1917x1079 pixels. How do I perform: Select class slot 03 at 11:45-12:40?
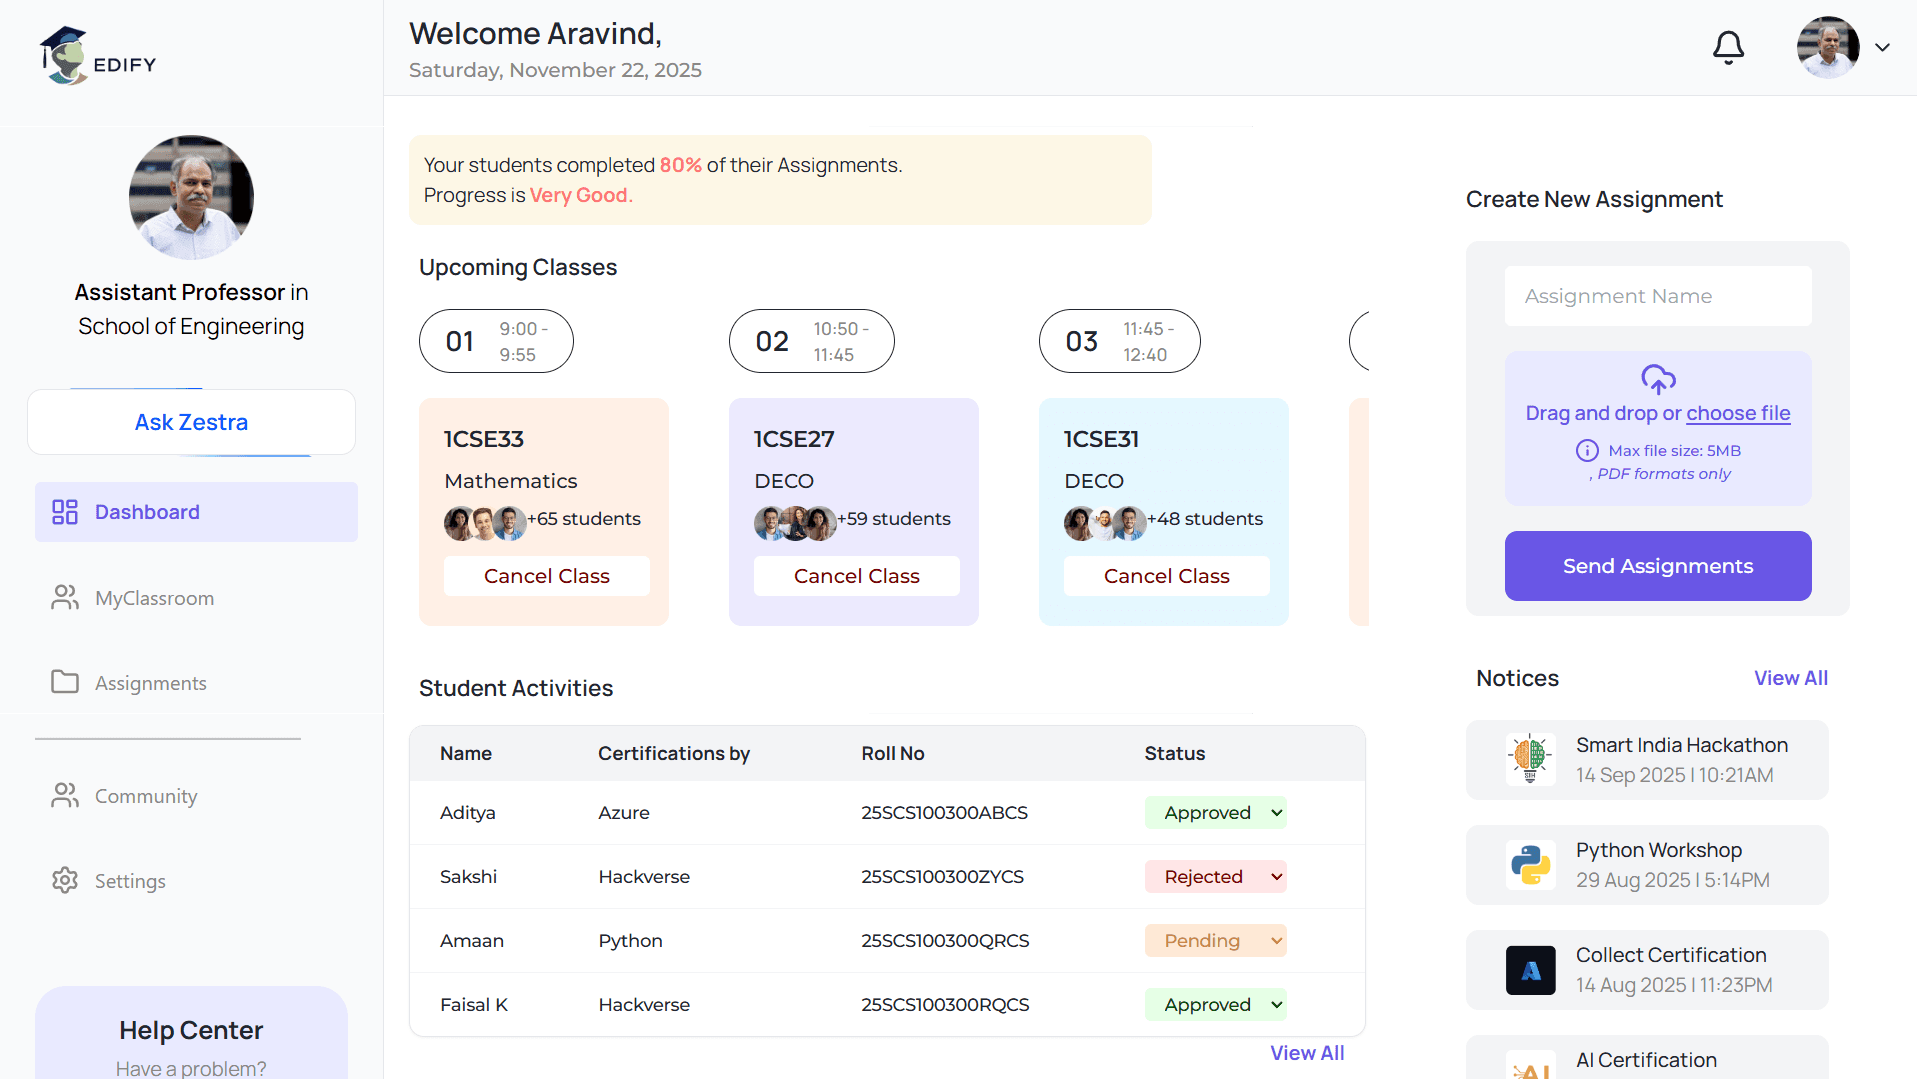tap(1120, 341)
